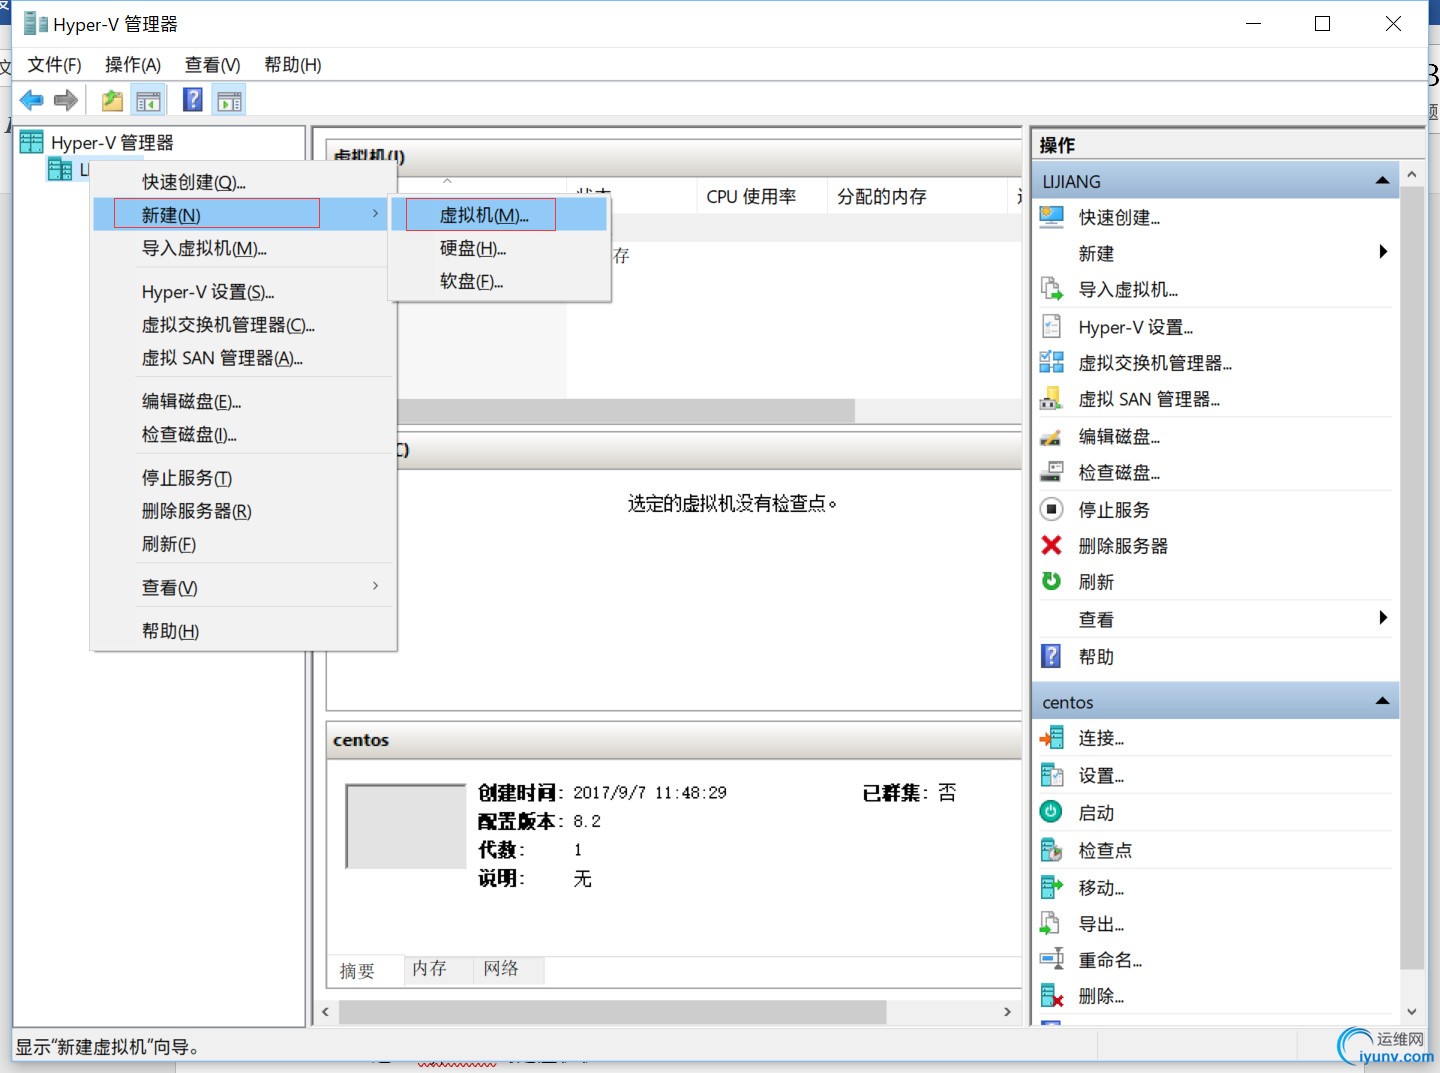Expand the 查看 submenu arrow in actions pane
Viewport: 1440px width, 1073px height.
tap(1383, 618)
